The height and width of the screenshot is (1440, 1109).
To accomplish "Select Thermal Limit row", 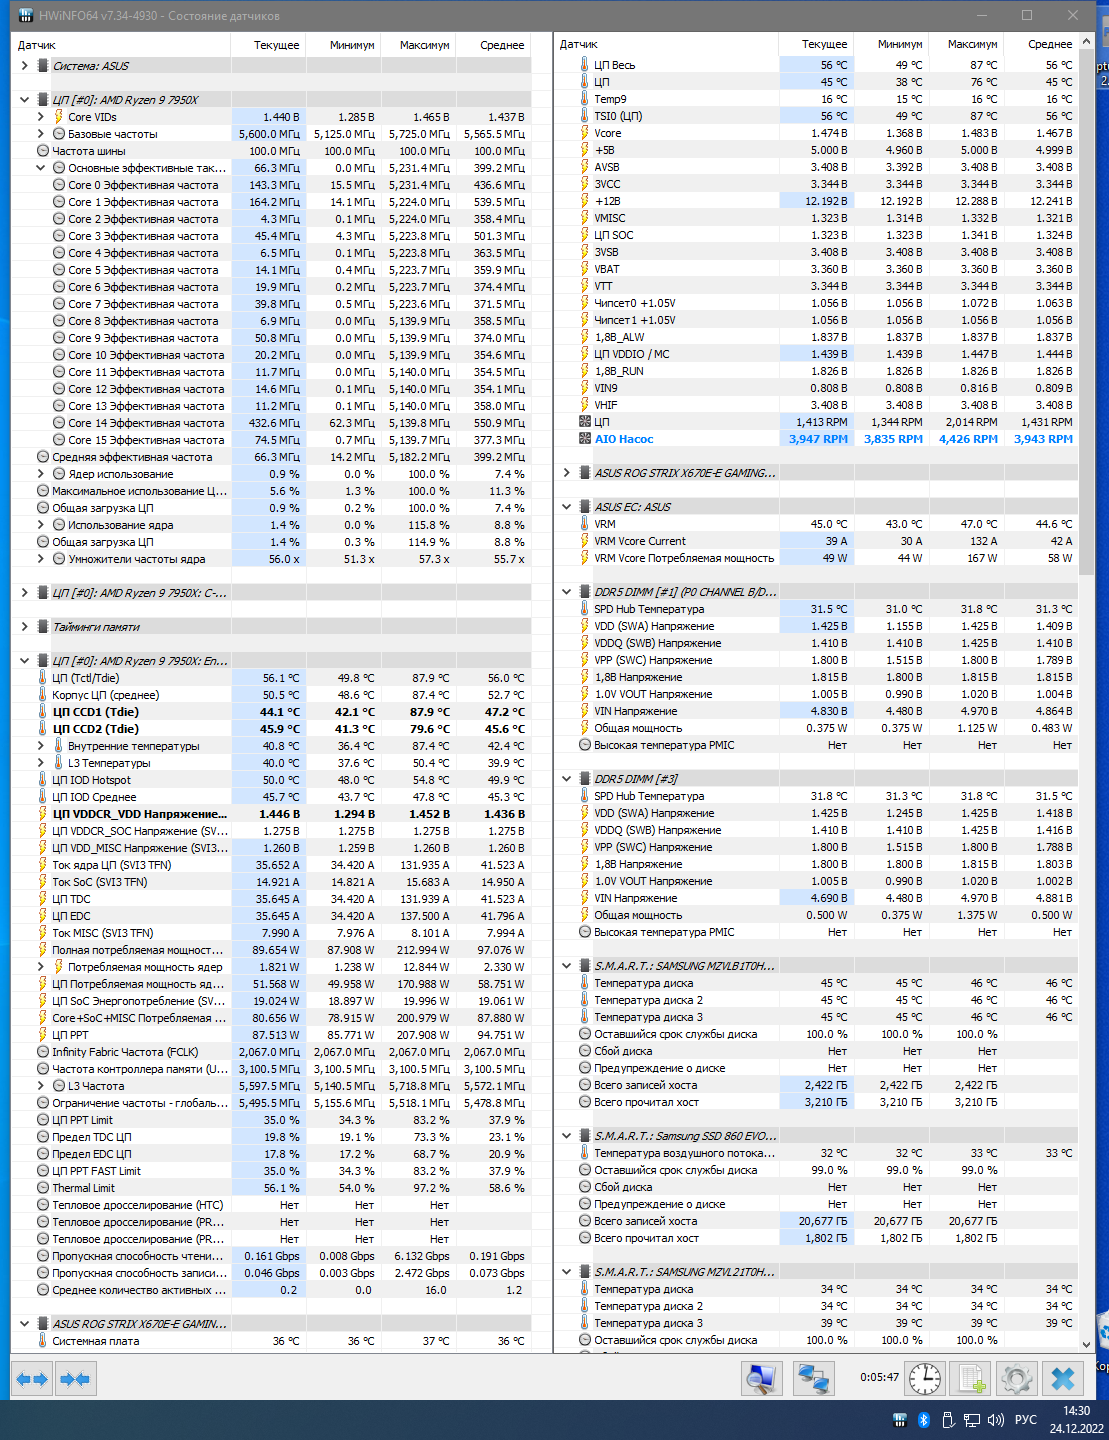I will (271, 1188).
